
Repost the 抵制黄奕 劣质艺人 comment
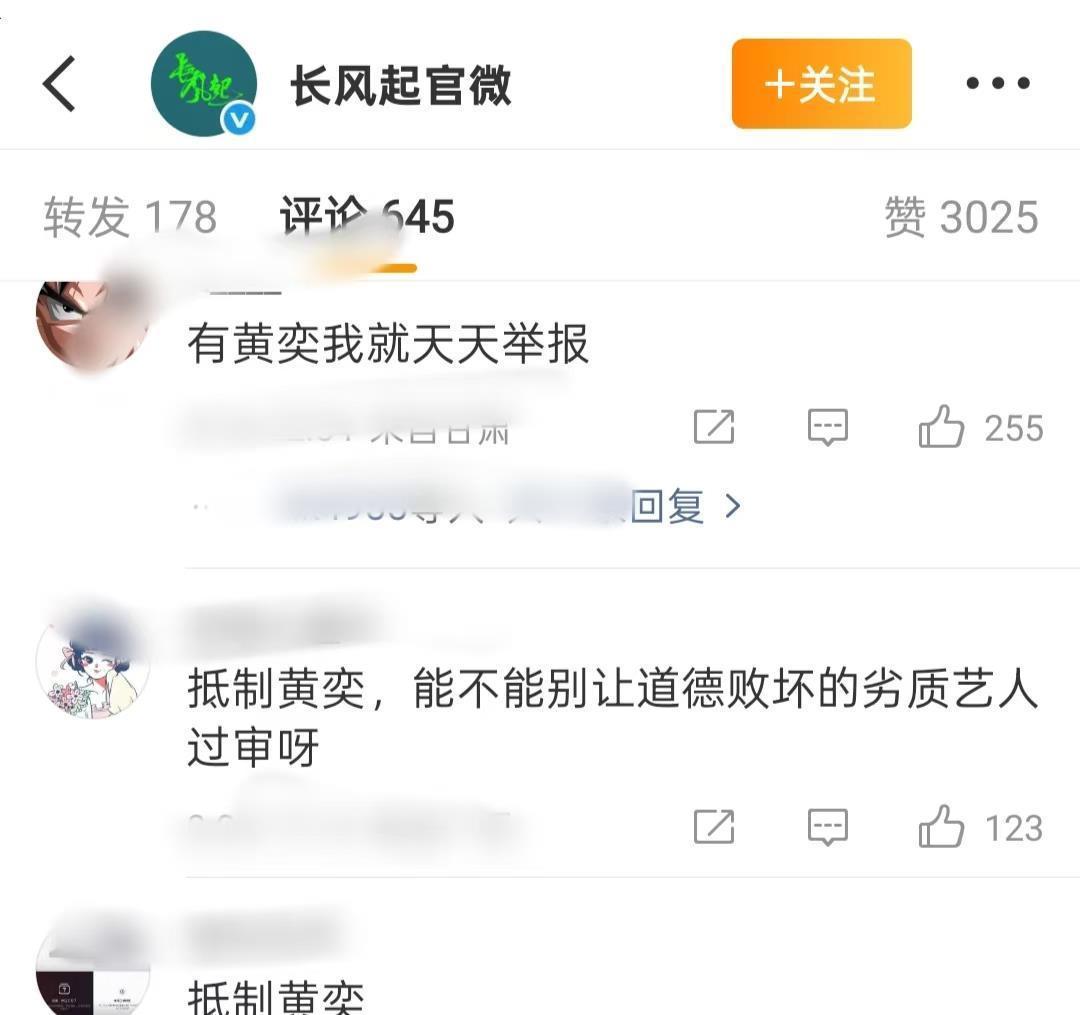(x=714, y=826)
